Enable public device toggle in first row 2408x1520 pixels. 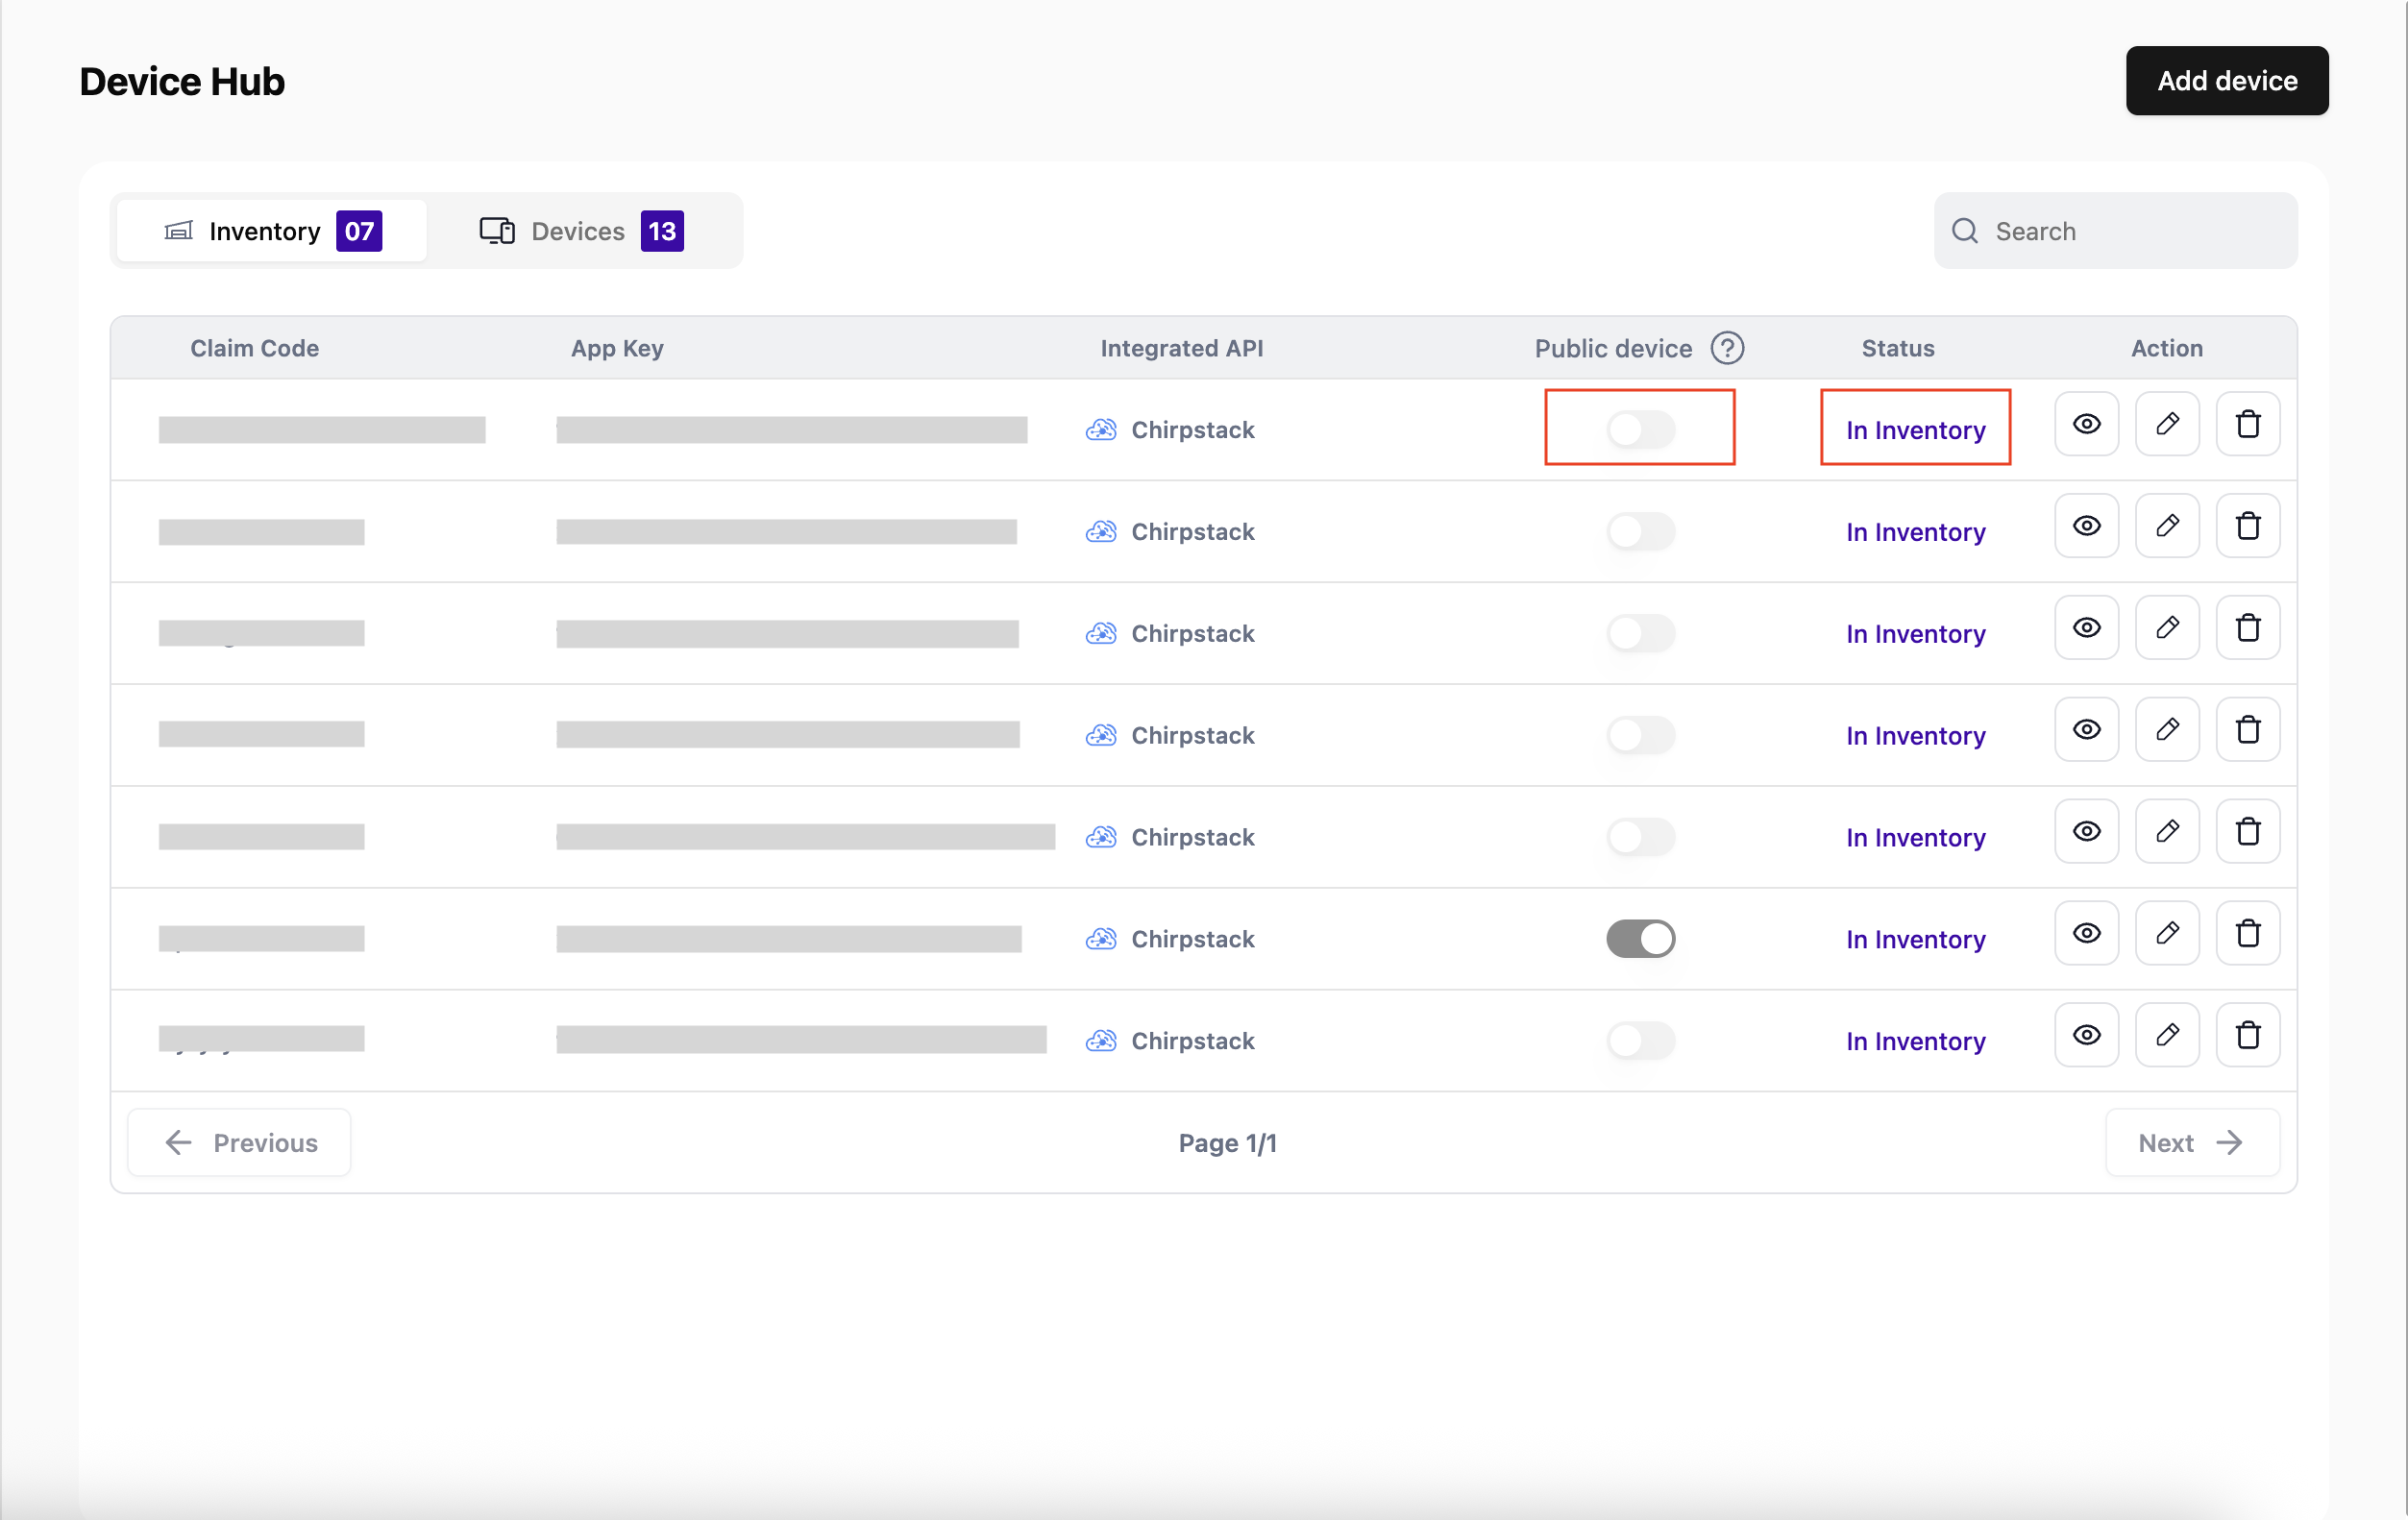tap(1640, 430)
